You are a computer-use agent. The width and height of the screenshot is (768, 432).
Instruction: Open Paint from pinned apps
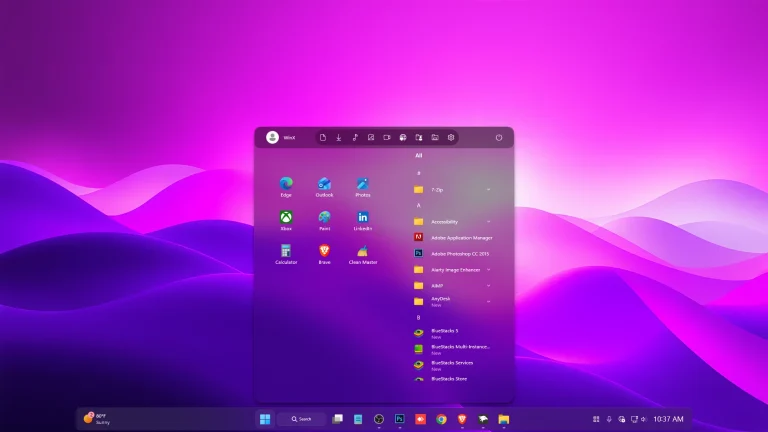(x=324, y=220)
